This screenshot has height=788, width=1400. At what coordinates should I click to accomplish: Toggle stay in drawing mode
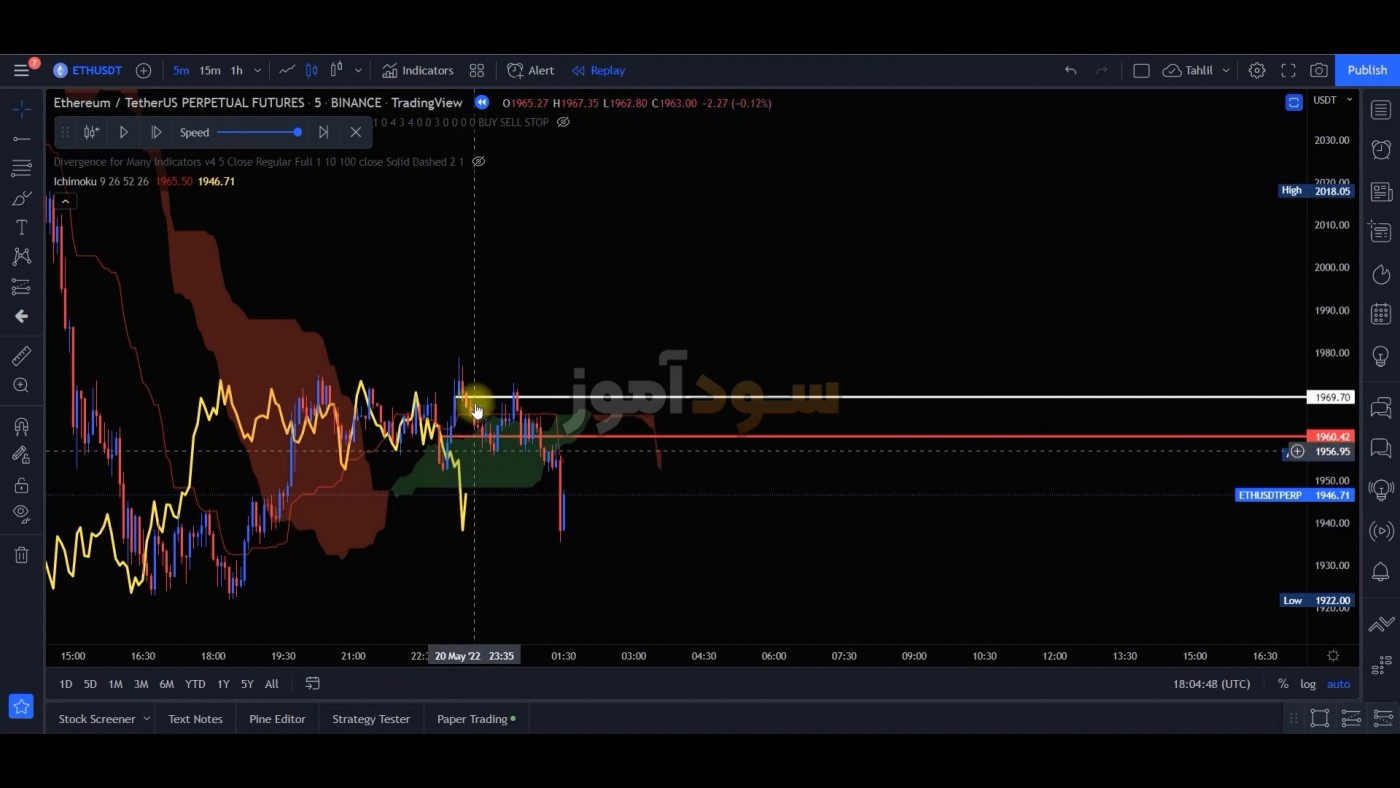(21, 455)
